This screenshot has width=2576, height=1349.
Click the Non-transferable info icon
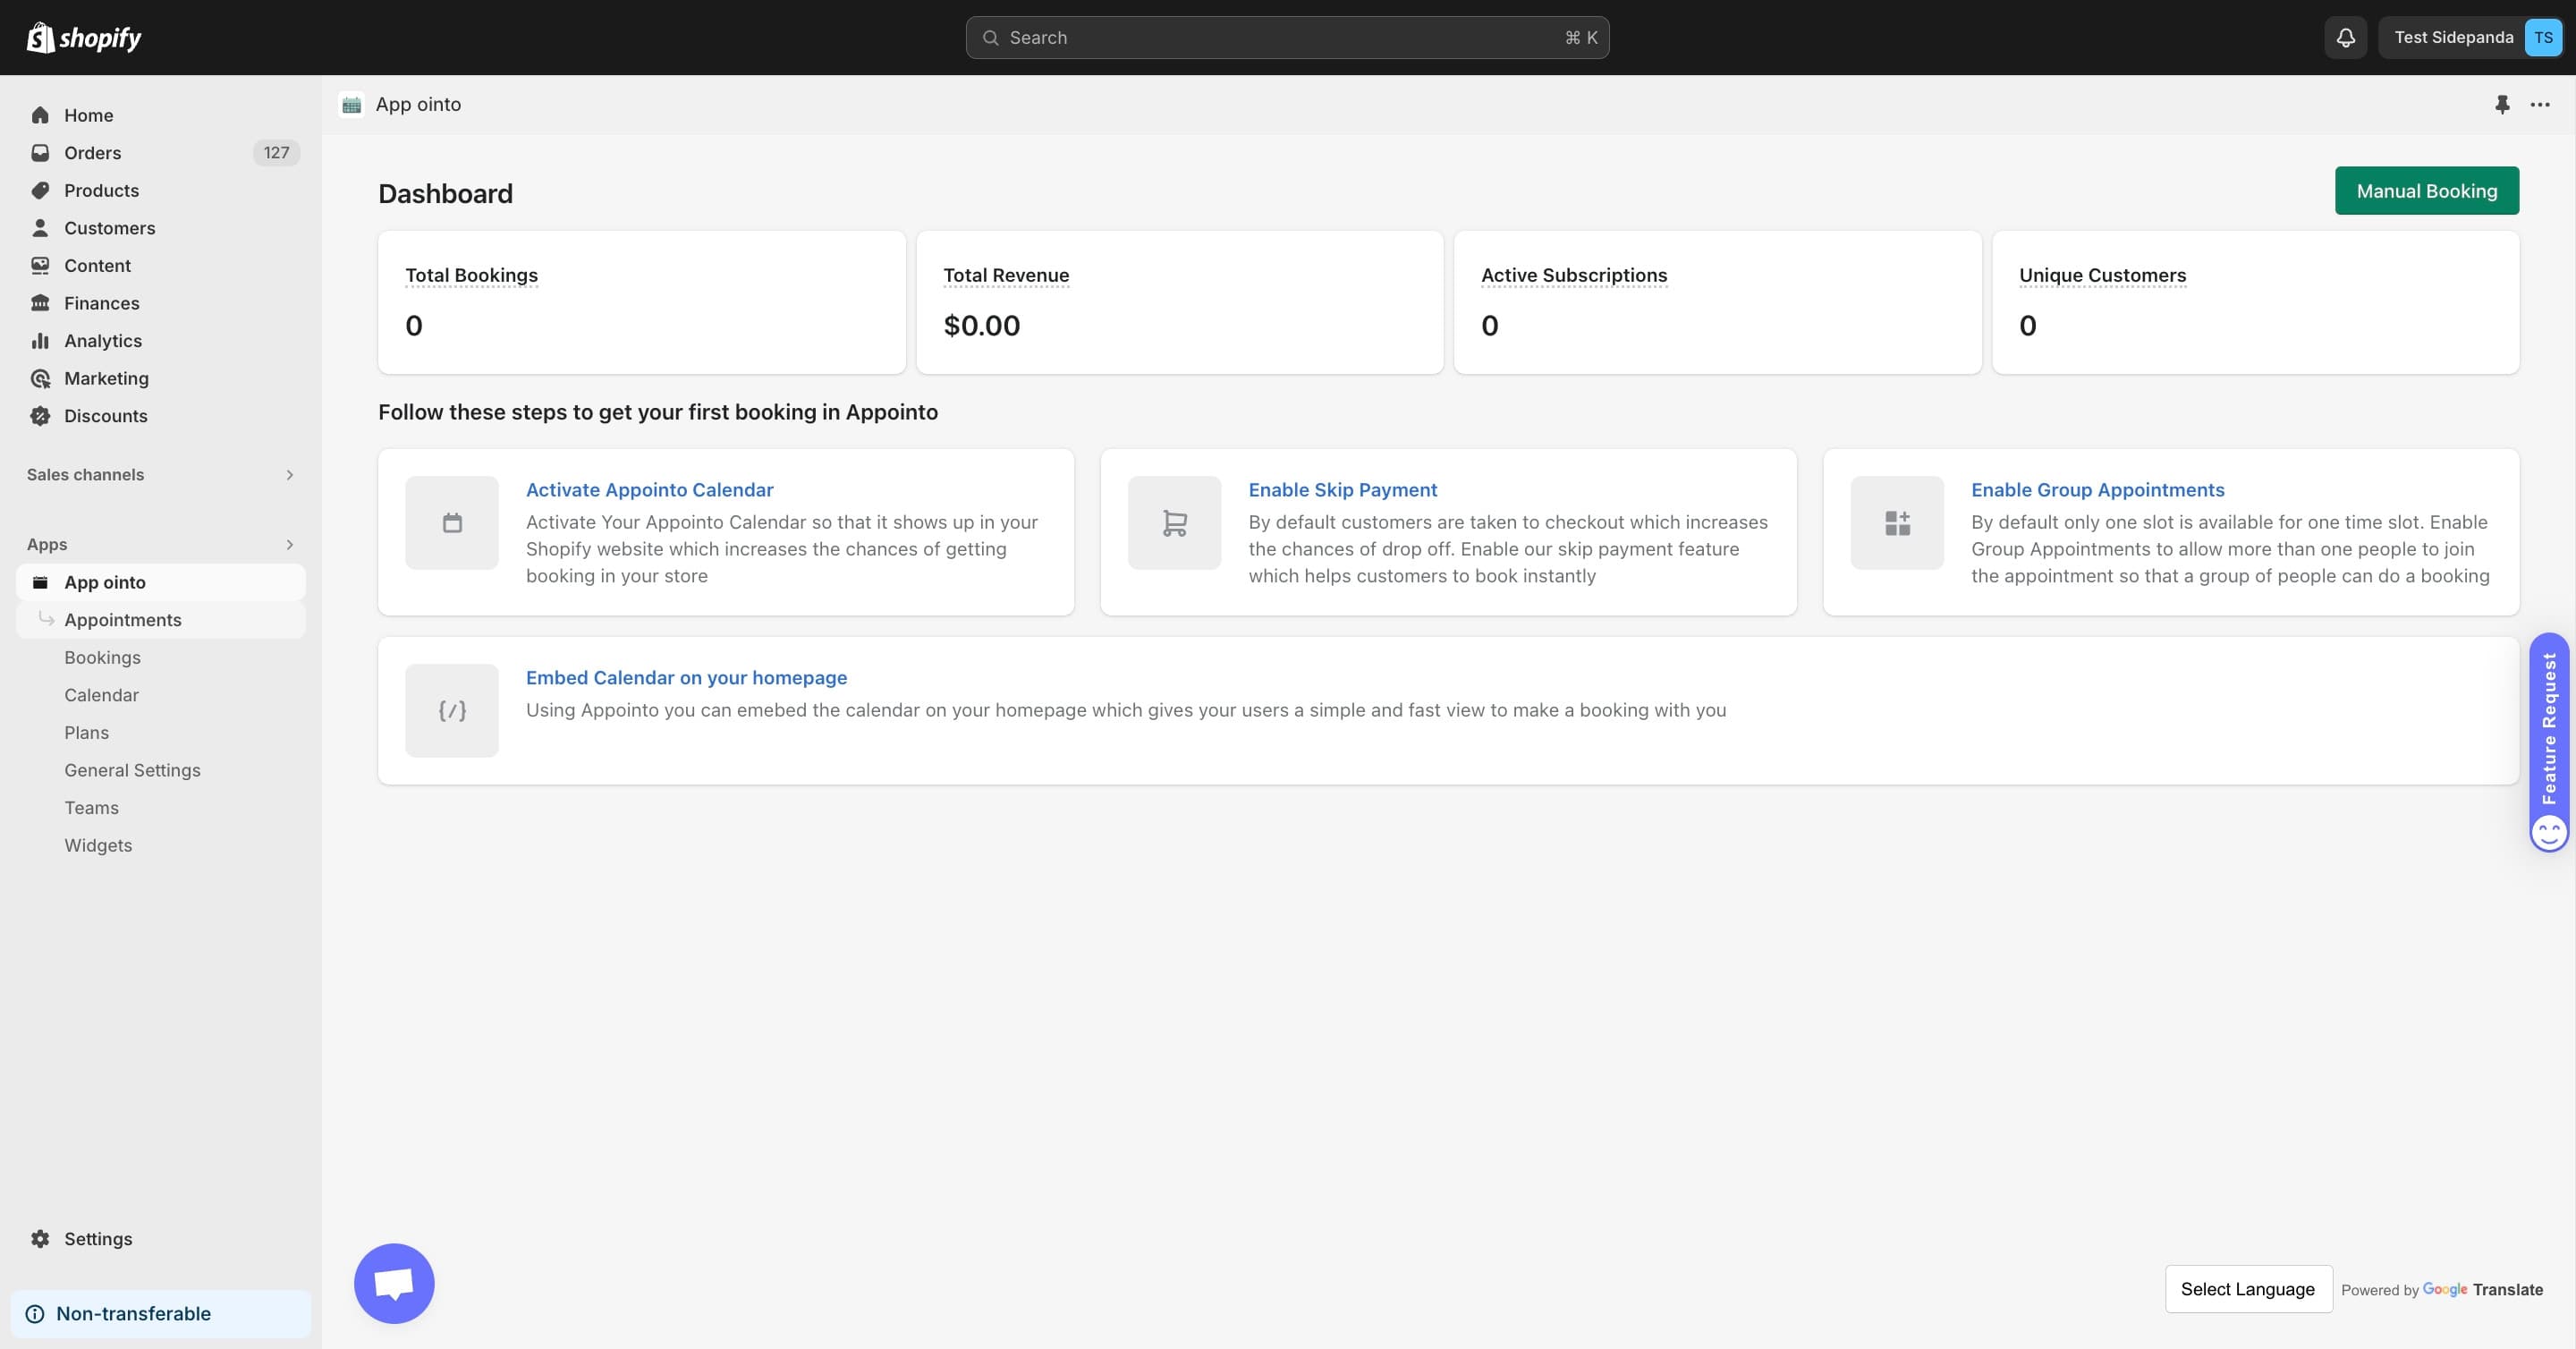pyautogui.click(x=35, y=1314)
